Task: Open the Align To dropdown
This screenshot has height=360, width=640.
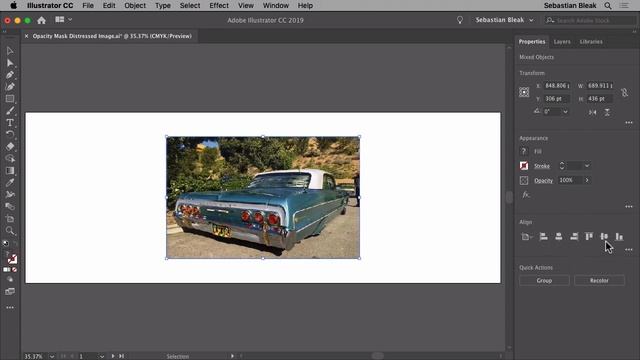Action: tap(527, 237)
